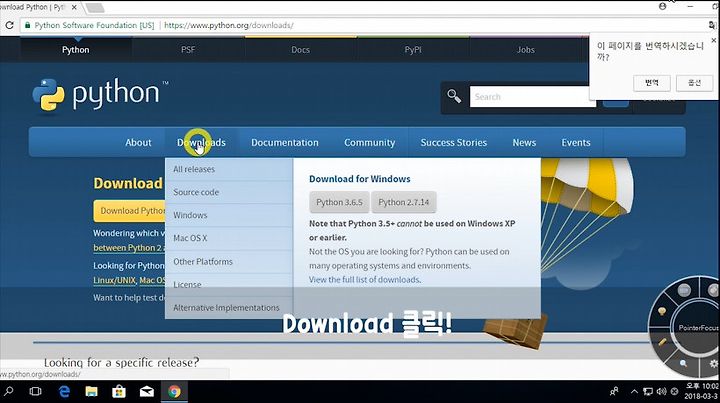Click the address bar URL
The height and width of the screenshot is (403, 720).
[229, 25]
